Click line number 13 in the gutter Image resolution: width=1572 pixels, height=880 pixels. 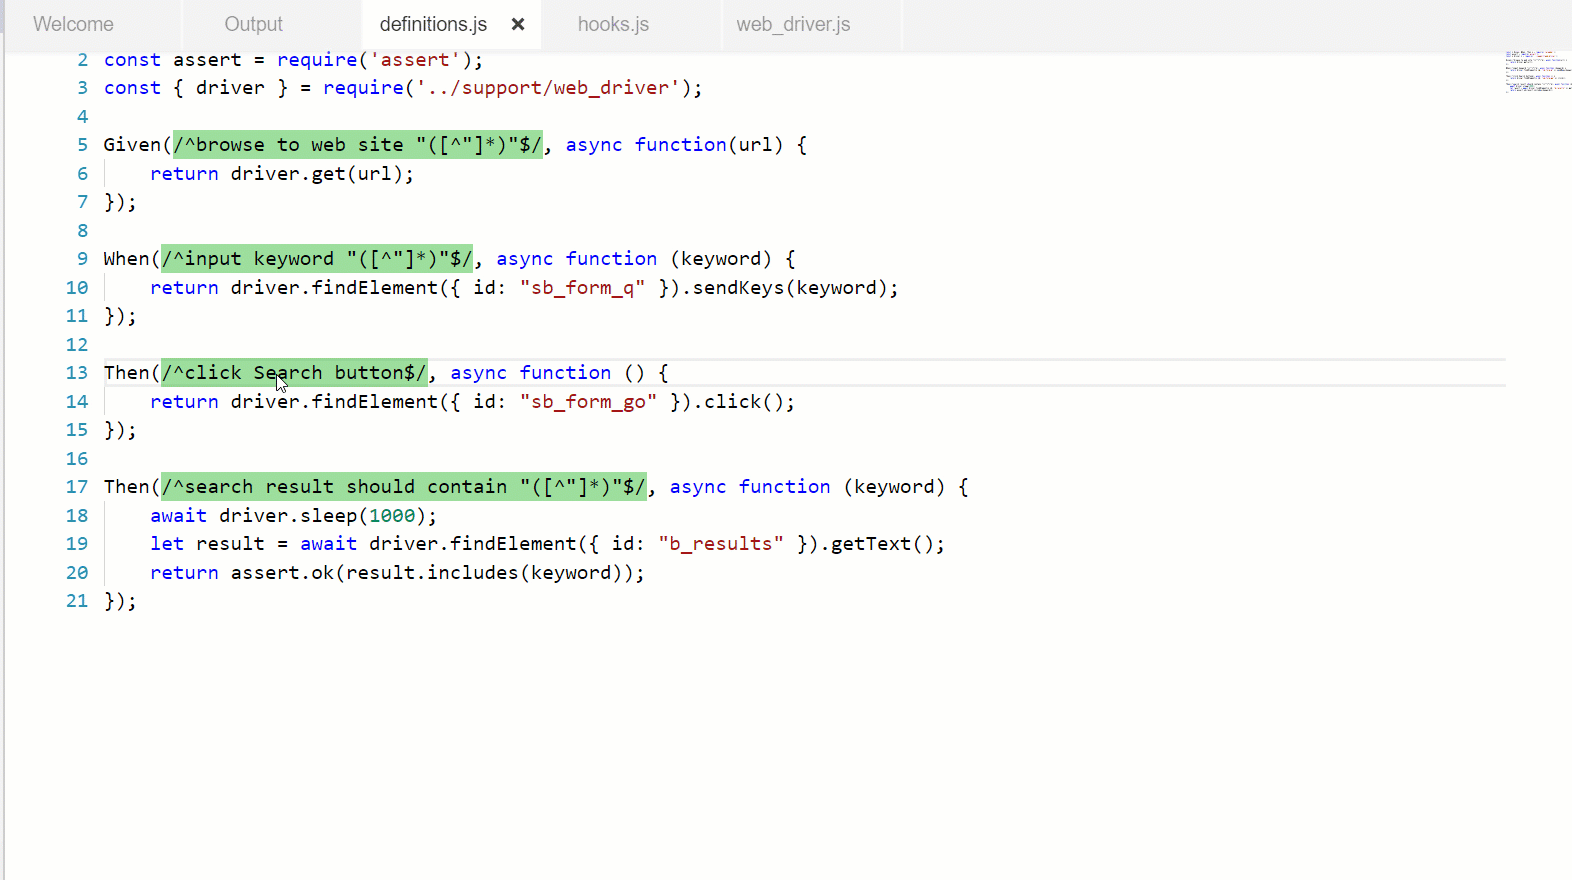[x=77, y=373]
